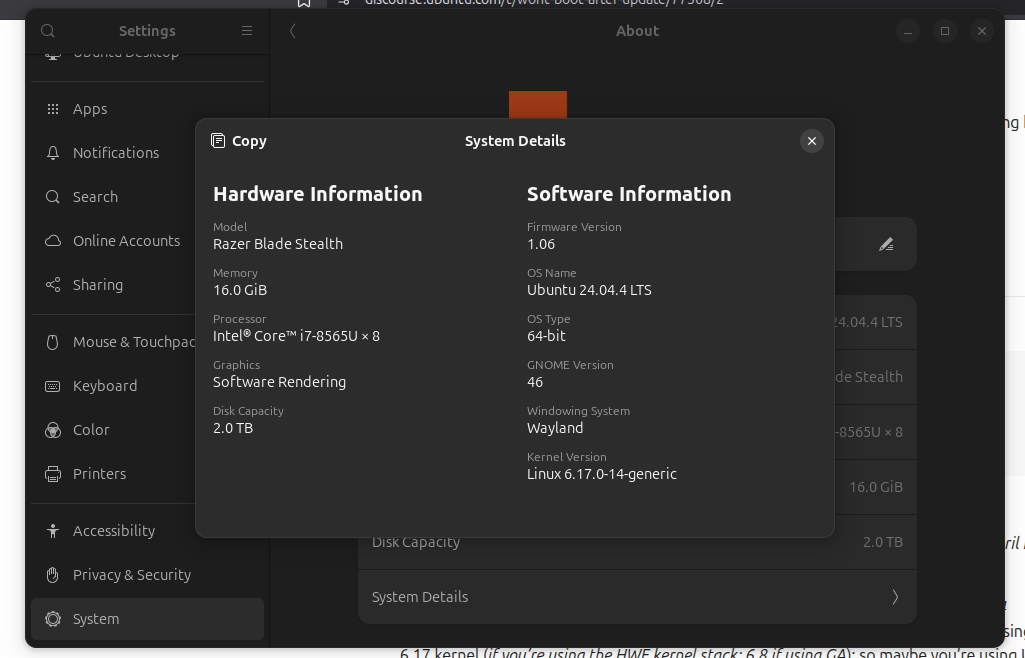Close the System Details dialog
Image resolution: width=1025 pixels, height=658 pixels.
click(x=811, y=141)
